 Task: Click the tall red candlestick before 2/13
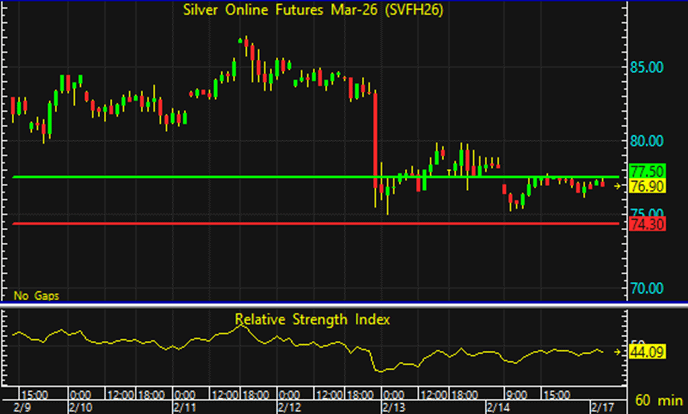pyautogui.click(x=376, y=140)
